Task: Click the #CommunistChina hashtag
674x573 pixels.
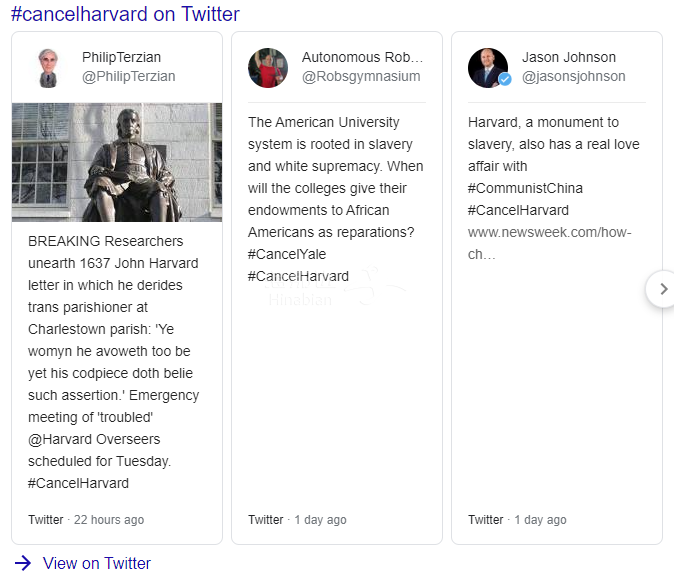Action: tap(525, 188)
